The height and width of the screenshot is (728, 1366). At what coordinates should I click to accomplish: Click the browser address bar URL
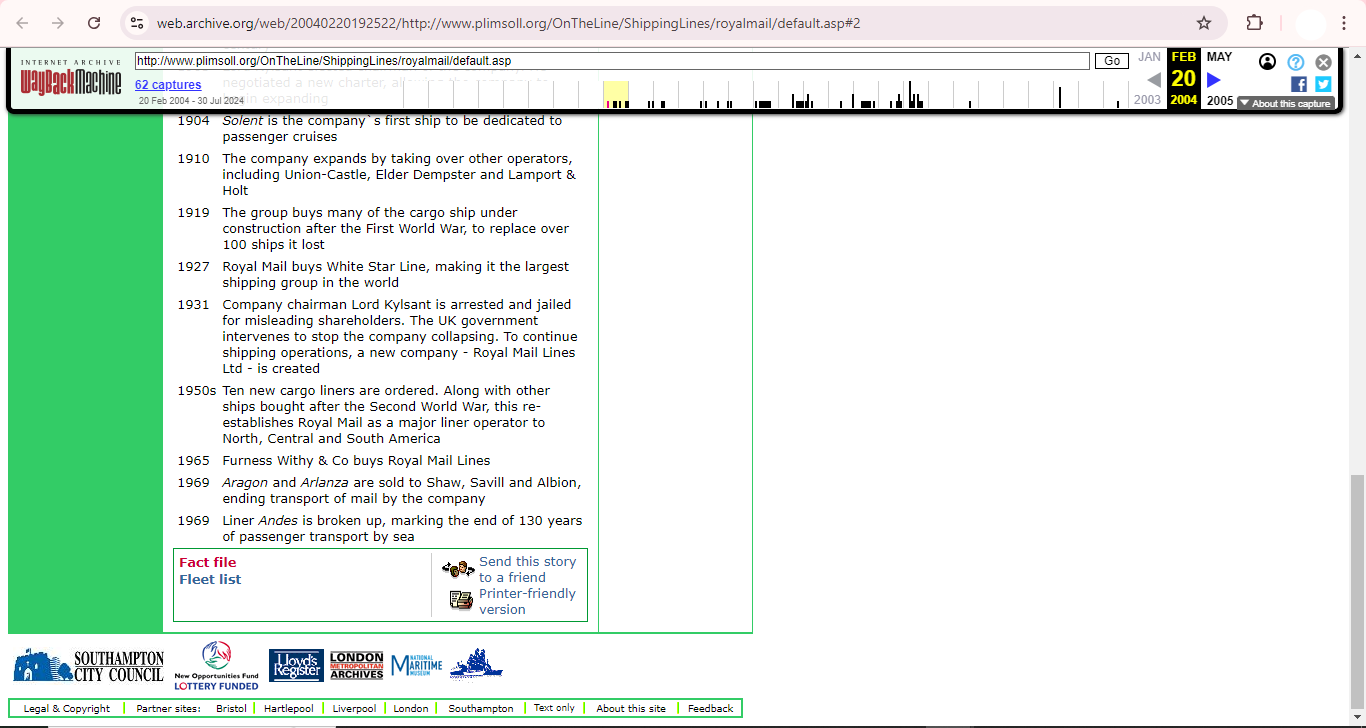(x=508, y=23)
